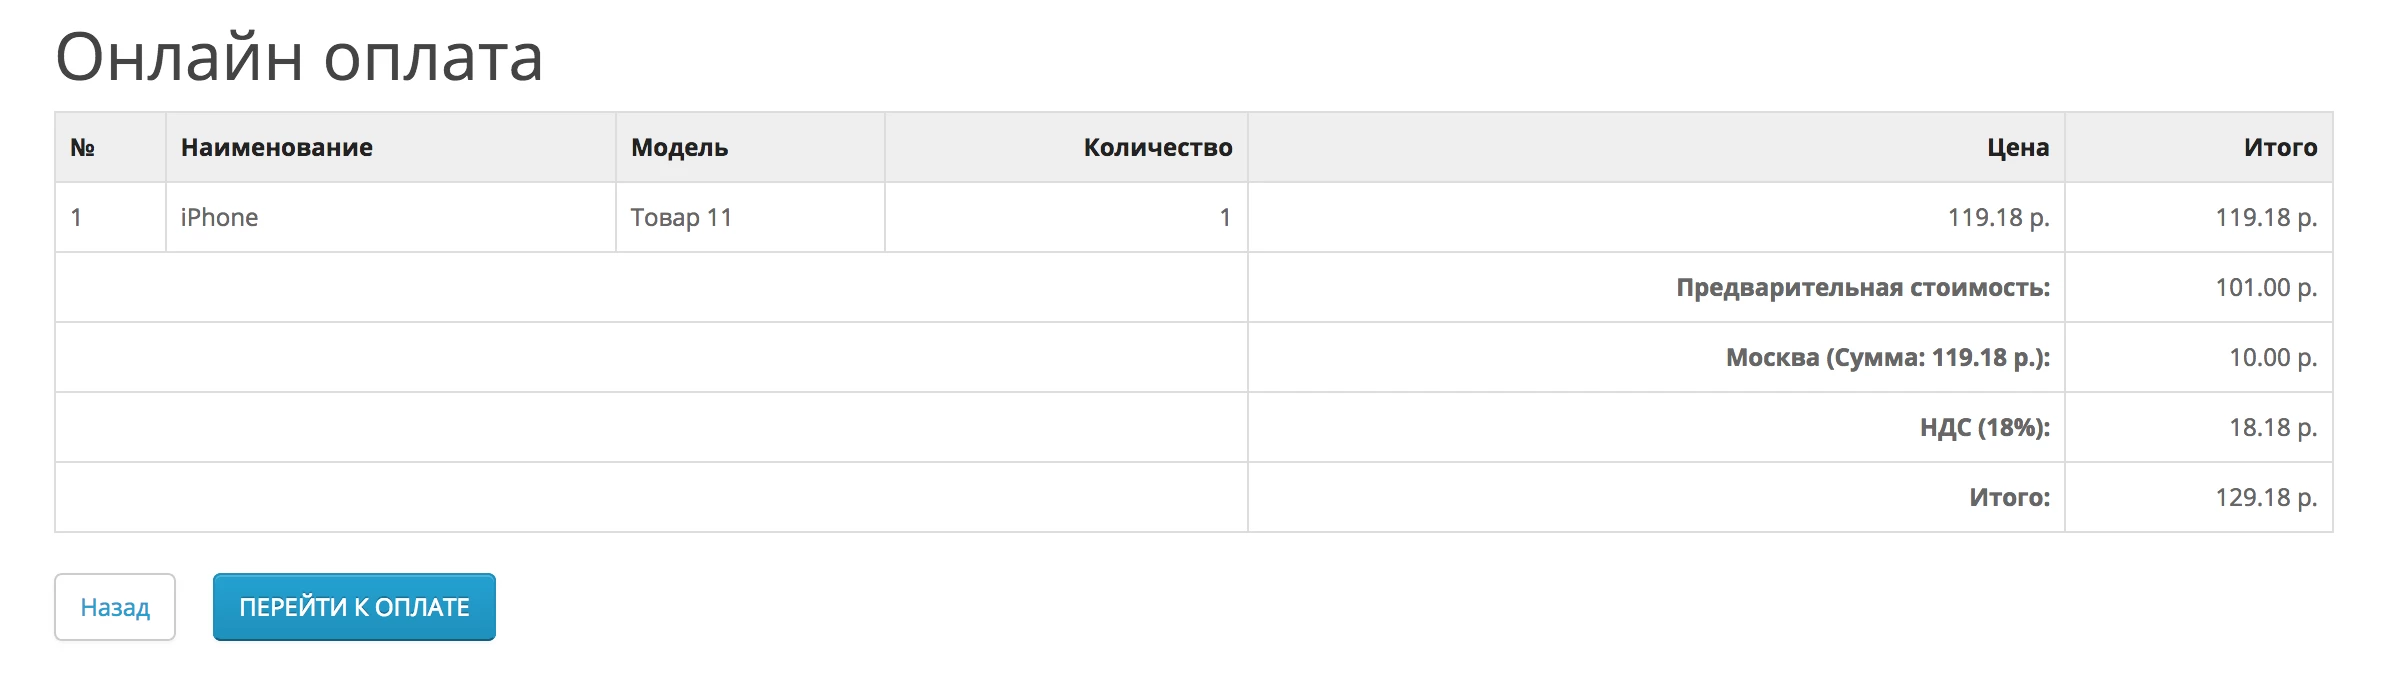Click the Модель column header

point(679,147)
